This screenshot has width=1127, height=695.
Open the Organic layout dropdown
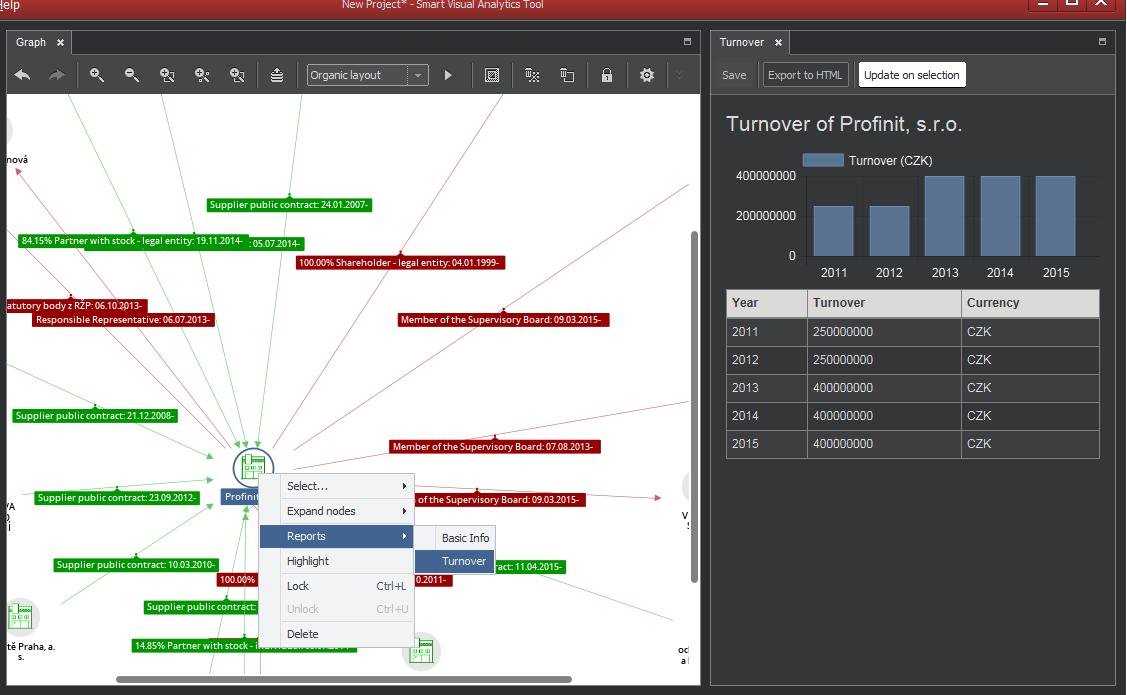coord(367,75)
